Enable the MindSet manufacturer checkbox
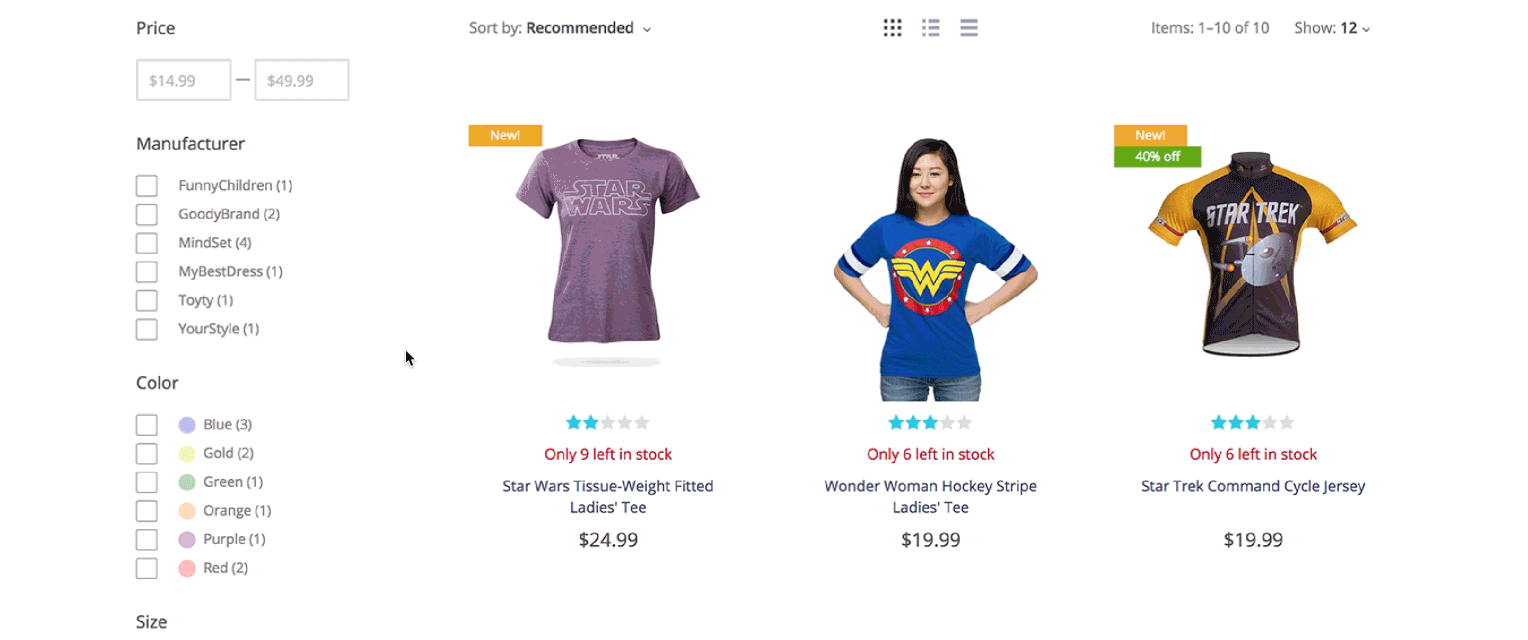The width and height of the screenshot is (1528, 640). pos(147,243)
